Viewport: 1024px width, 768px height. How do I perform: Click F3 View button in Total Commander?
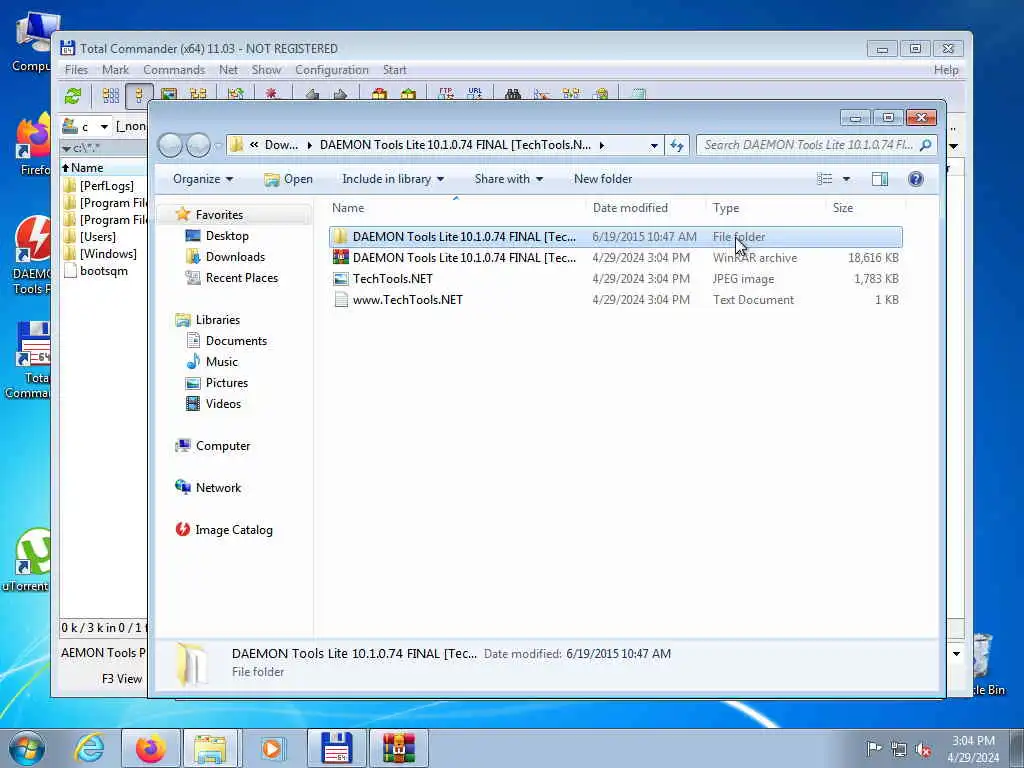(121, 679)
